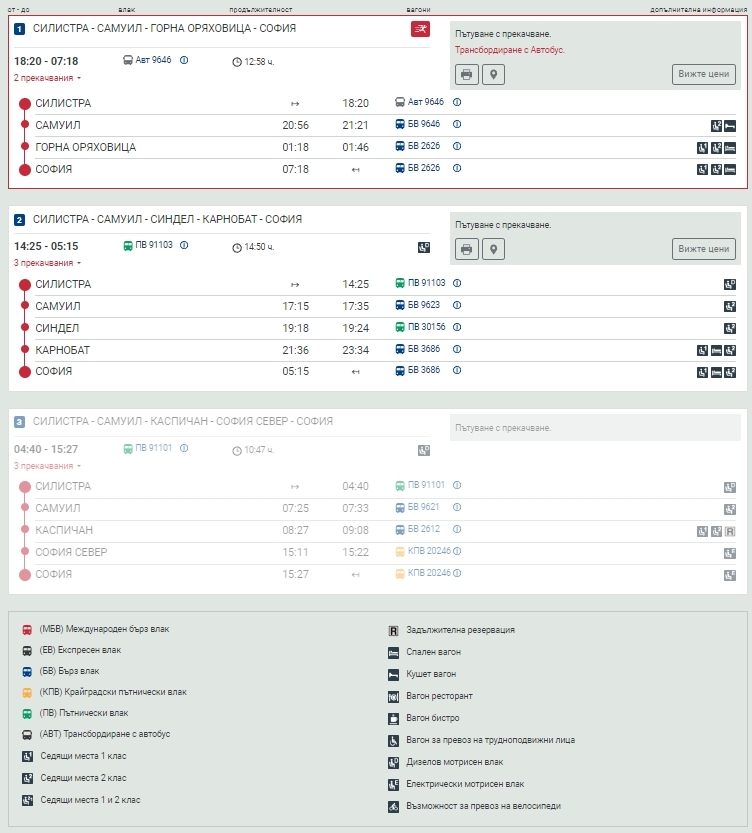
Task: Click info icon next to ПВ 30156
Action: [457, 328]
